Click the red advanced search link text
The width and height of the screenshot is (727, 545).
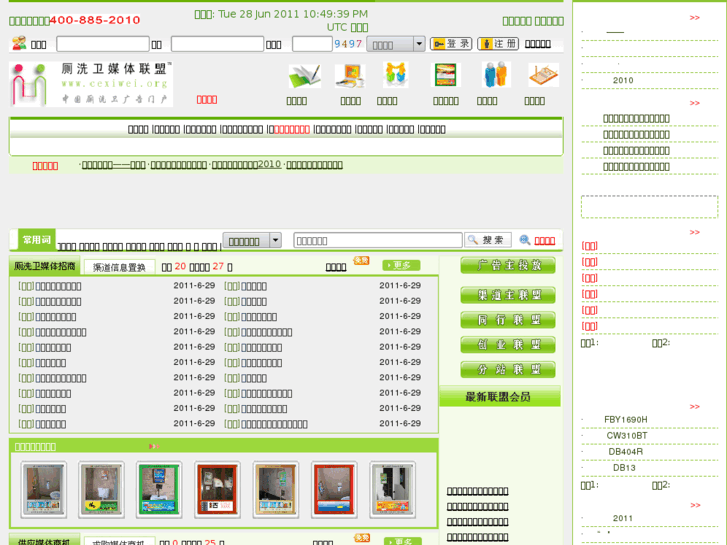tap(545, 241)
